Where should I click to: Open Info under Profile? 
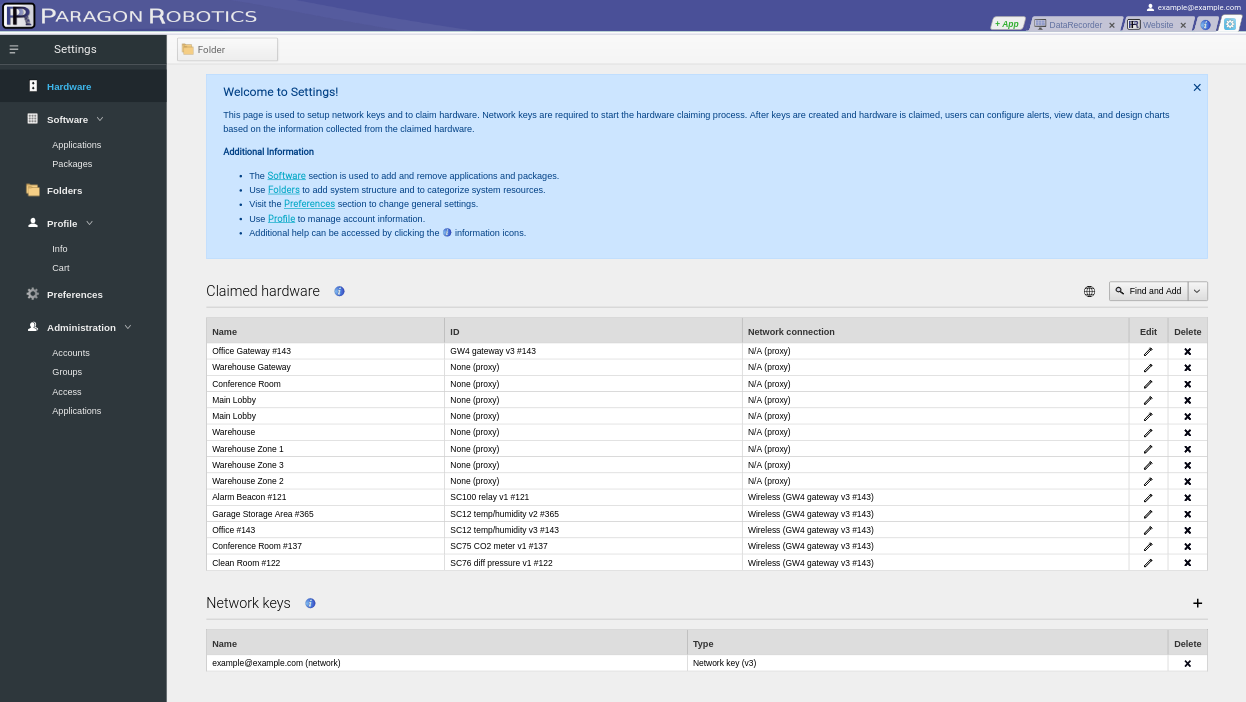pos(60,249)
